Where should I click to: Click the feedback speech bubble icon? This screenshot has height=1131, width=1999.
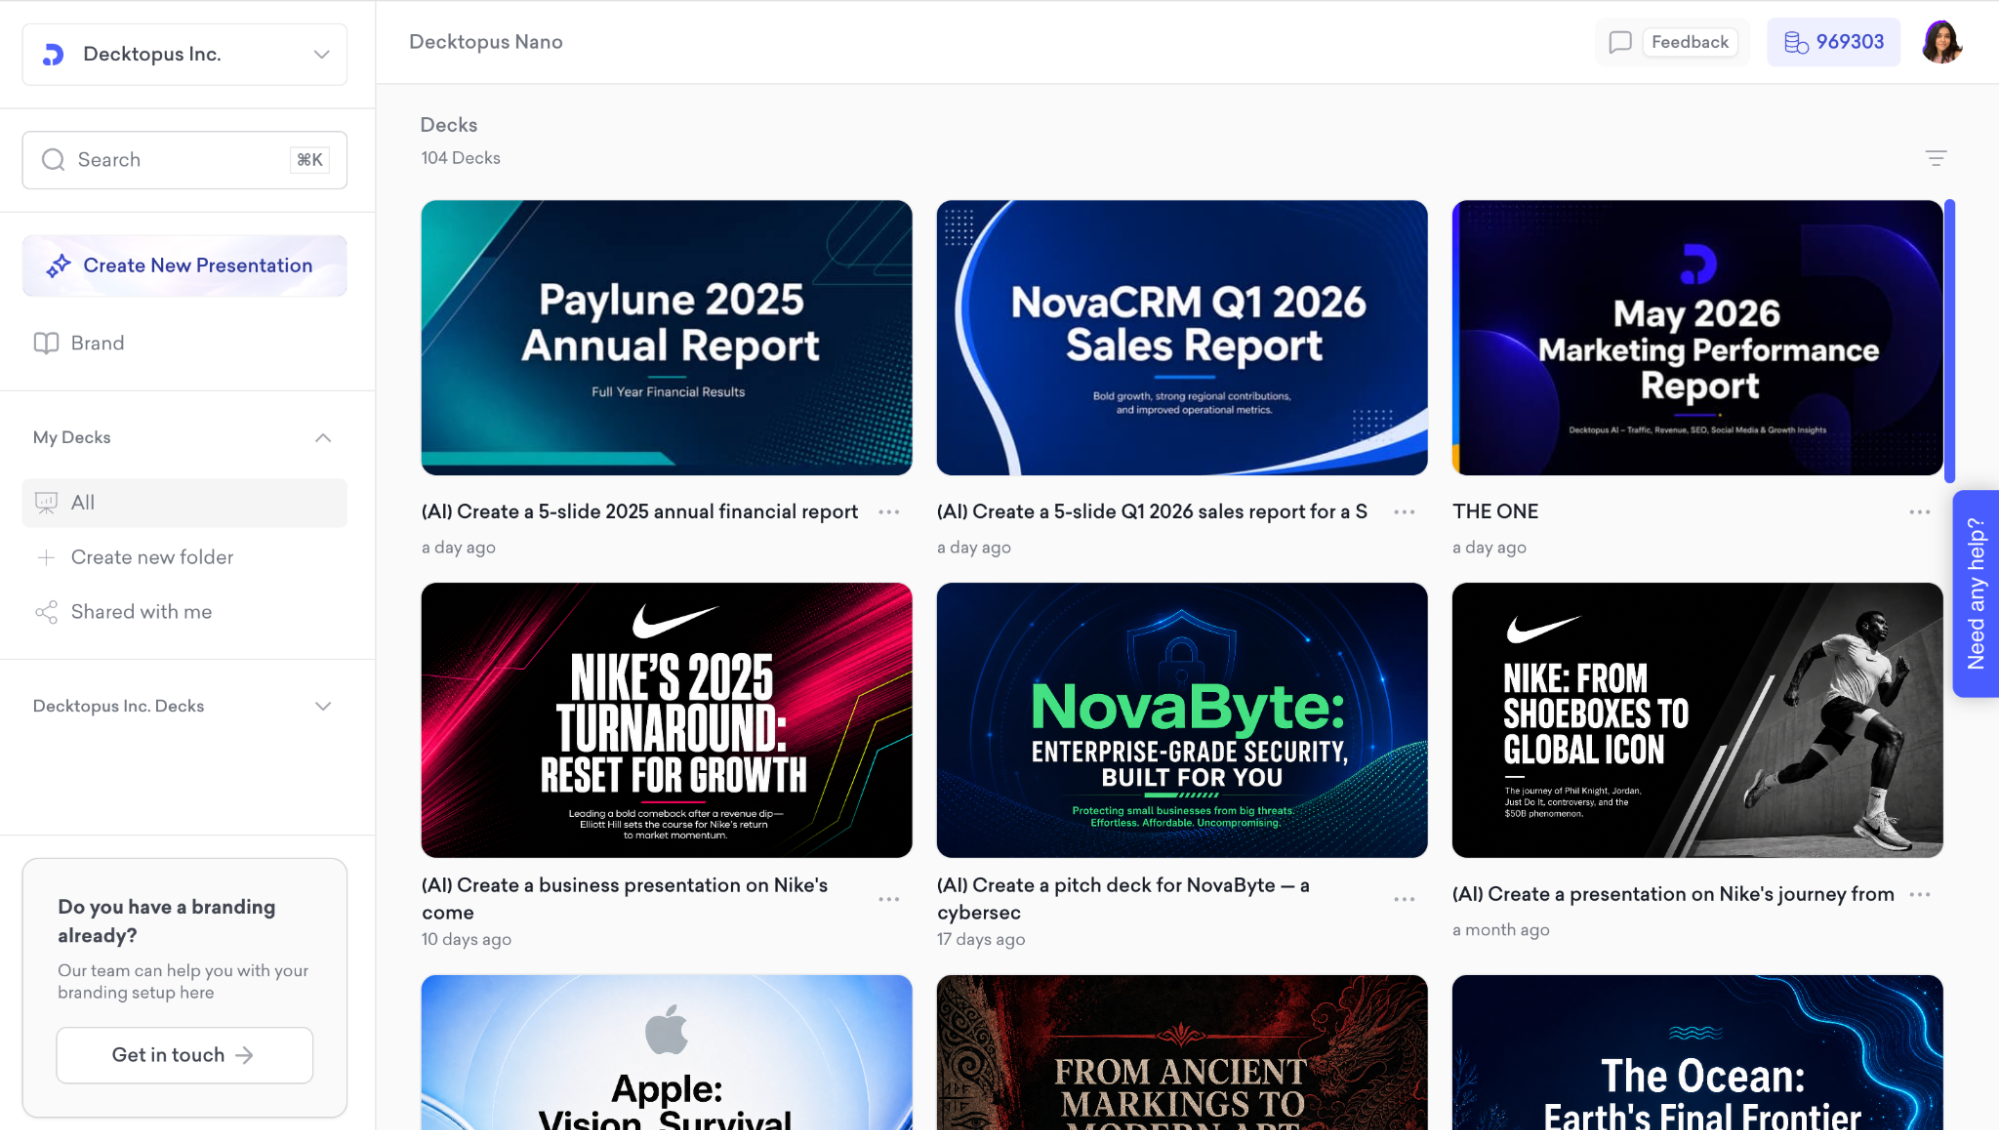tap(1620, 42)
